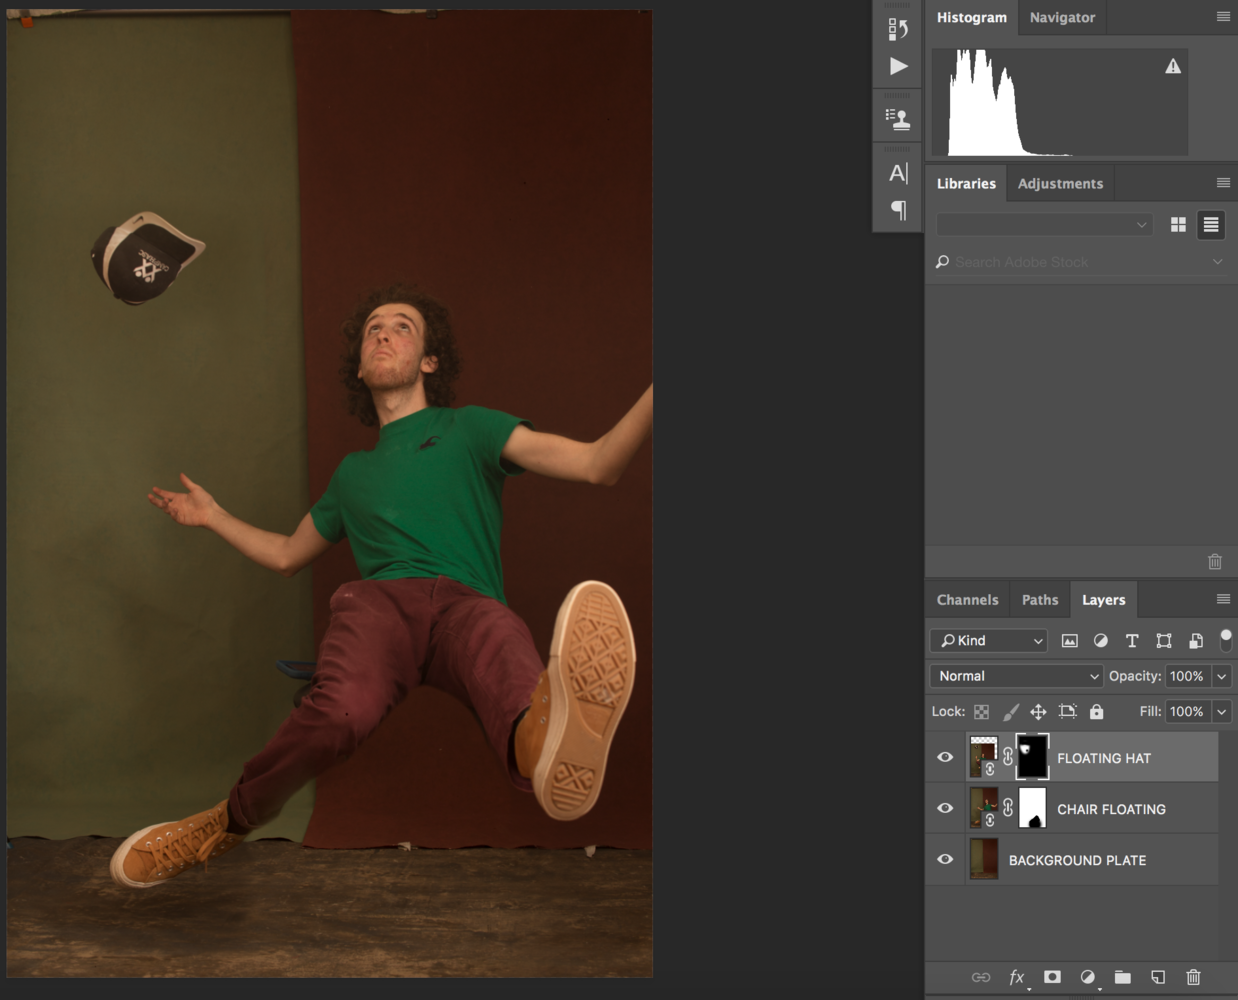Open the Paragraph panel icon
Image resolution: width=1238 pixels, height=1000 pixels.
click(897, 211)
